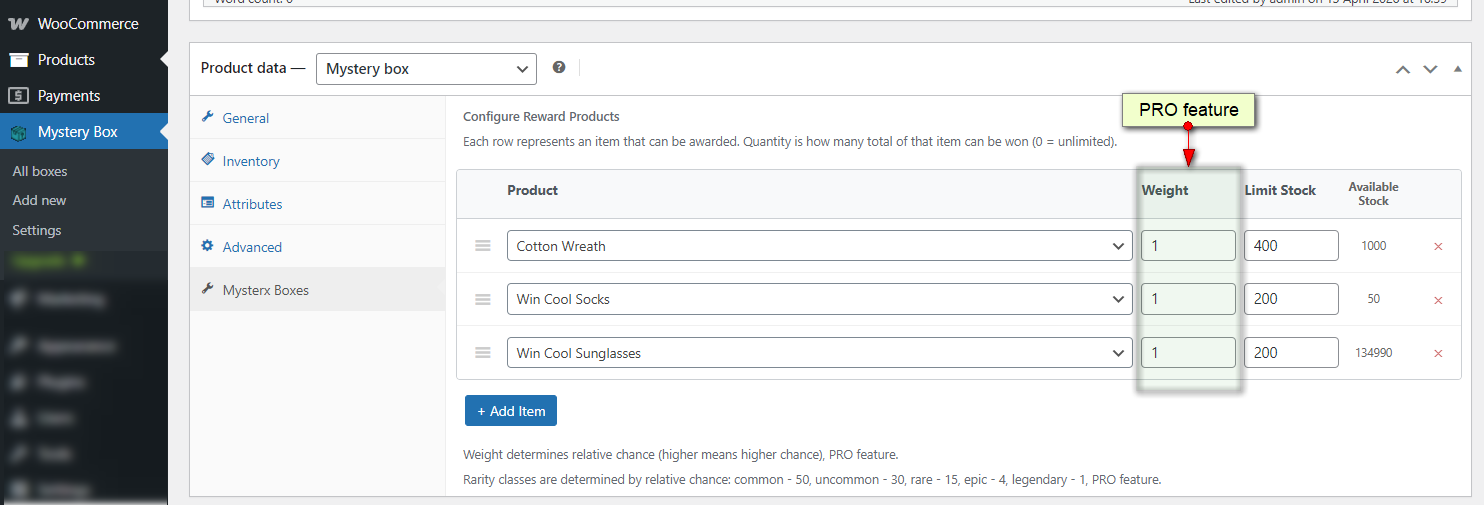
Task: Open the Win Cool Sunglasses product dropdown
Action: [x=820, y=353]
